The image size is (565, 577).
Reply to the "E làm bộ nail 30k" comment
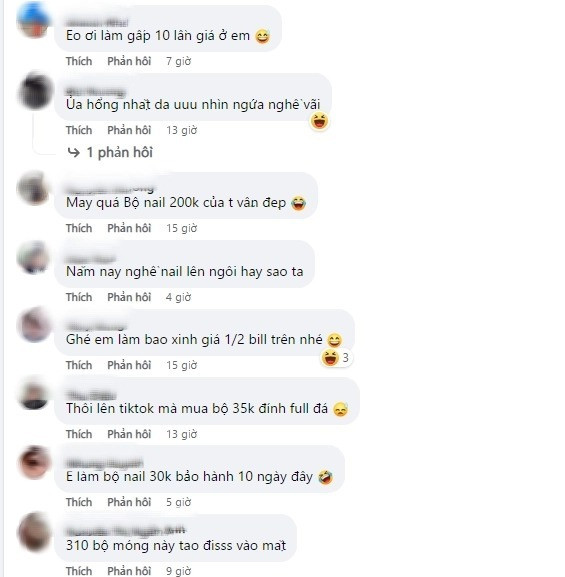coord(129,502)
